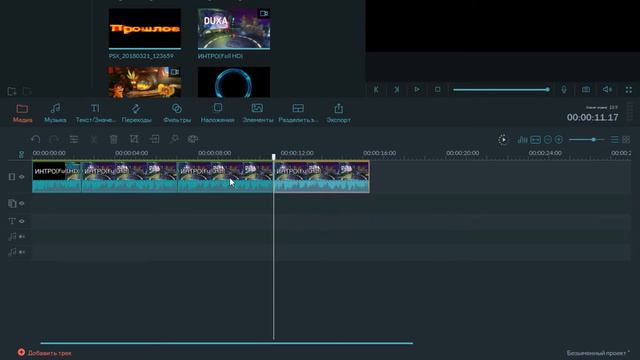Click the PSX_20180321 file name label
Screen dimensions: 640x360
pyautogui.click(x=141, y=56)
